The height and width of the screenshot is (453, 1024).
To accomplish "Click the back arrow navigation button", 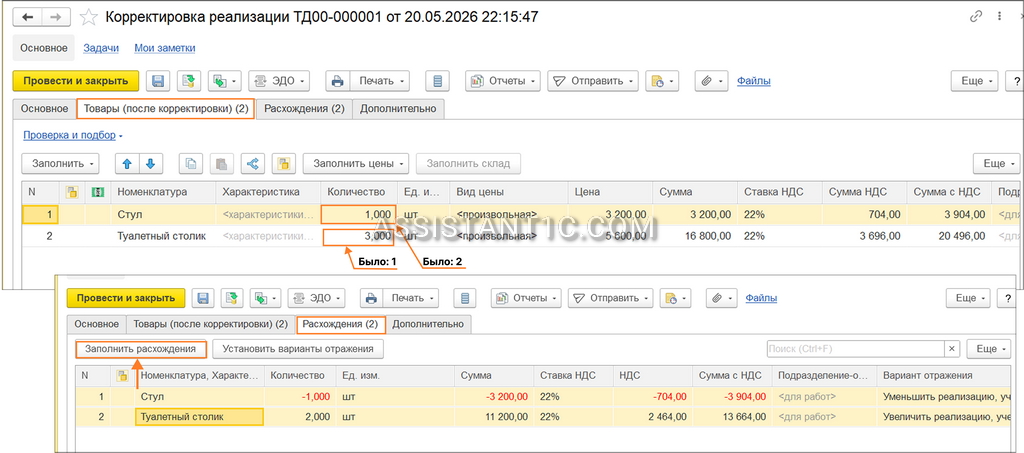I will coord(28,16).
